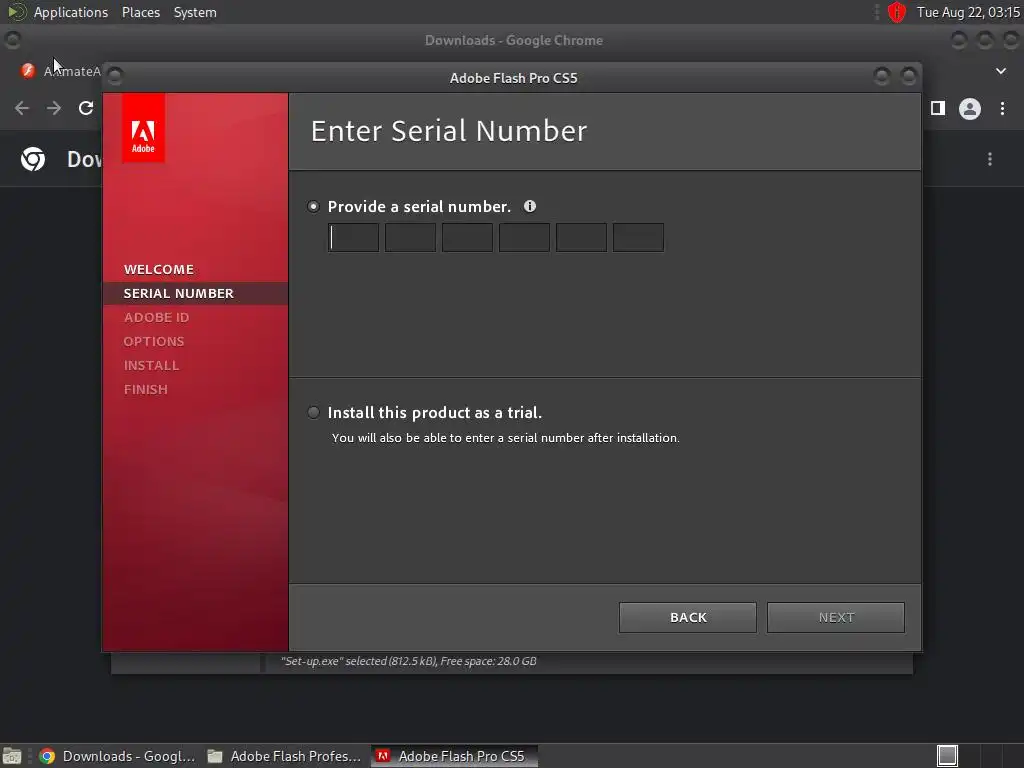
Task: Select the FINISH step in the sidebar
Action: 146,389
